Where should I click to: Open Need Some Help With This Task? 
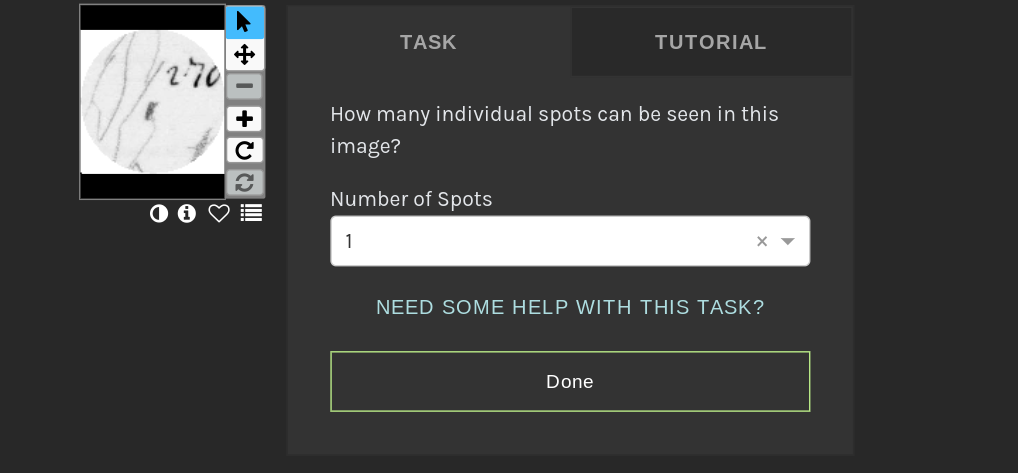[570, 307]
